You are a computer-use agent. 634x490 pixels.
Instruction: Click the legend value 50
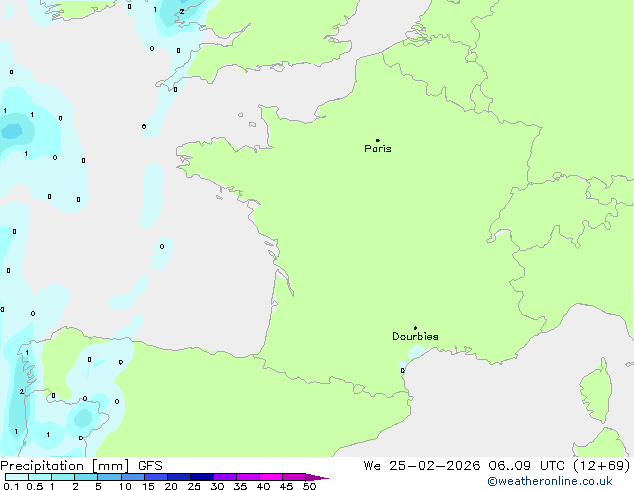pyautogui.click(x=310, y=486)
